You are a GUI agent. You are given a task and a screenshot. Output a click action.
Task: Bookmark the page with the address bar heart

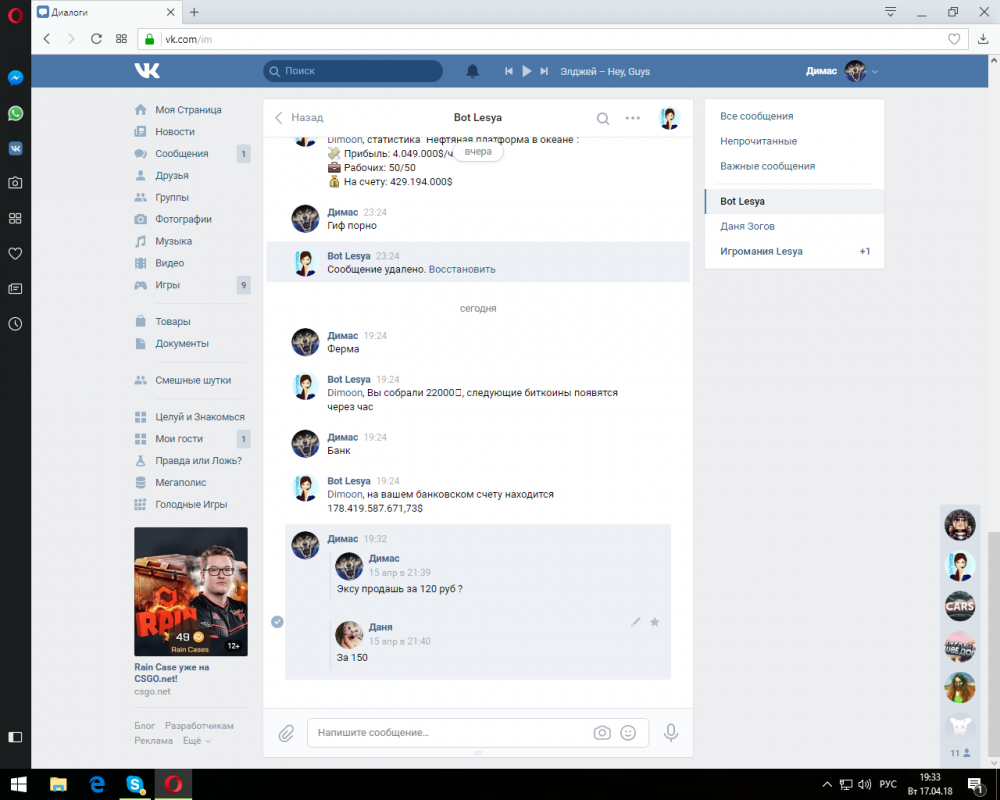(954, 38)
